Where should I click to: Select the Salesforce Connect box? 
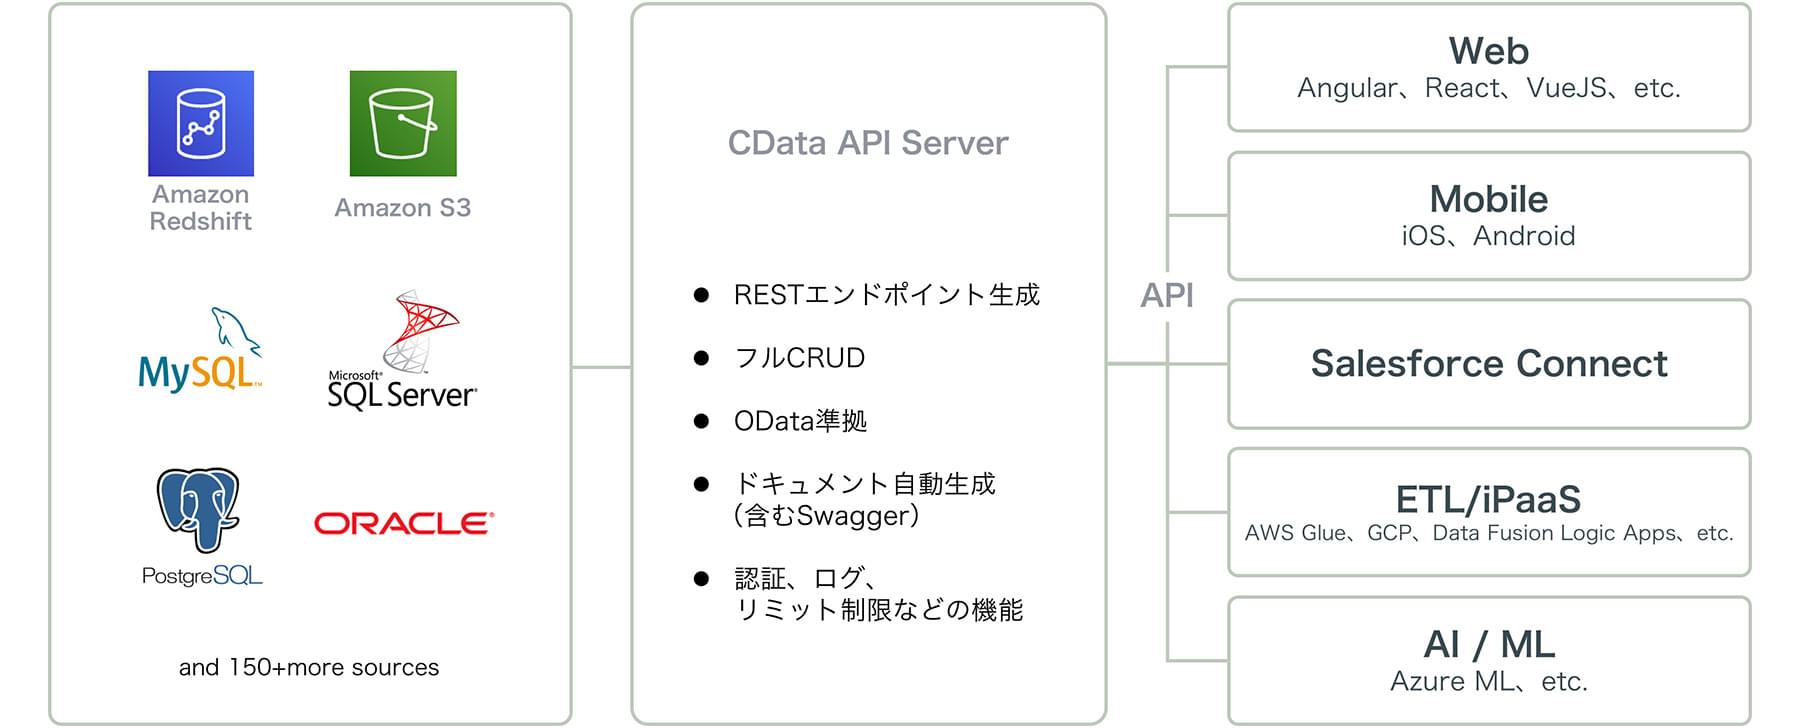(1488, 364)
